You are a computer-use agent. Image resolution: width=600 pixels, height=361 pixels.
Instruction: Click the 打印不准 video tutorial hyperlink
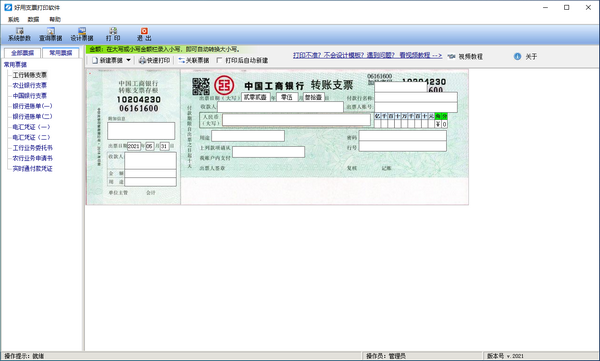coord(367,56)
